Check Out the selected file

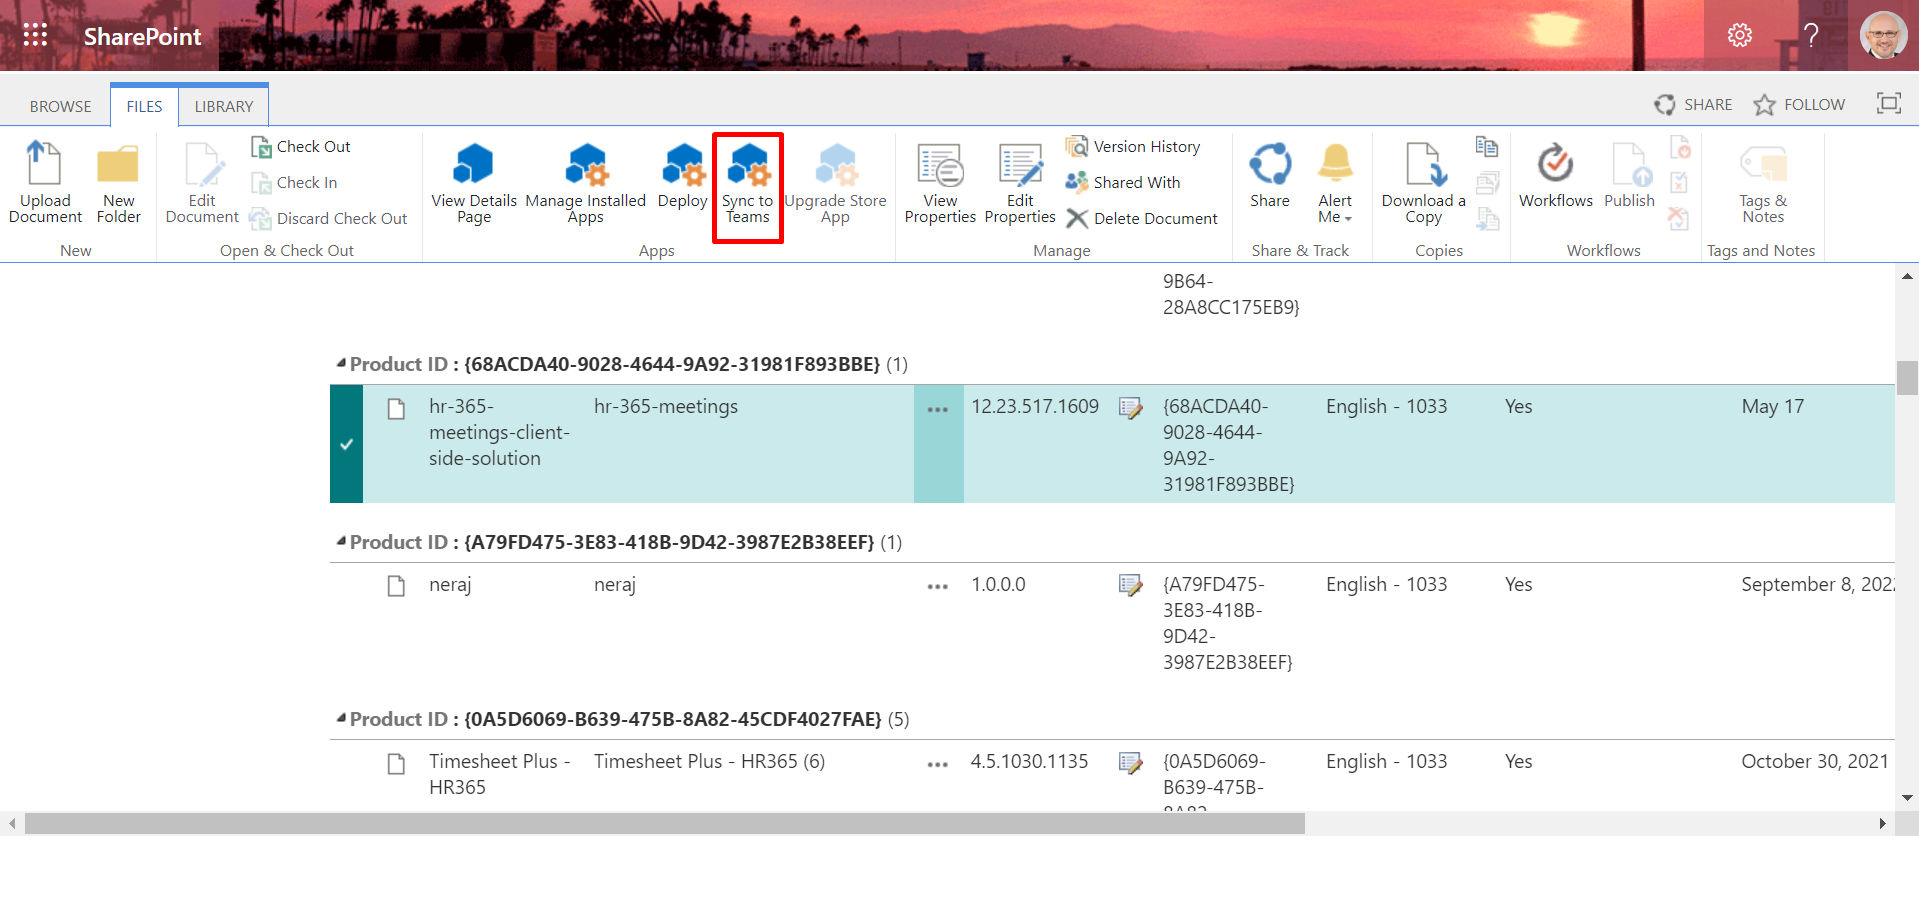pos(301,147)
